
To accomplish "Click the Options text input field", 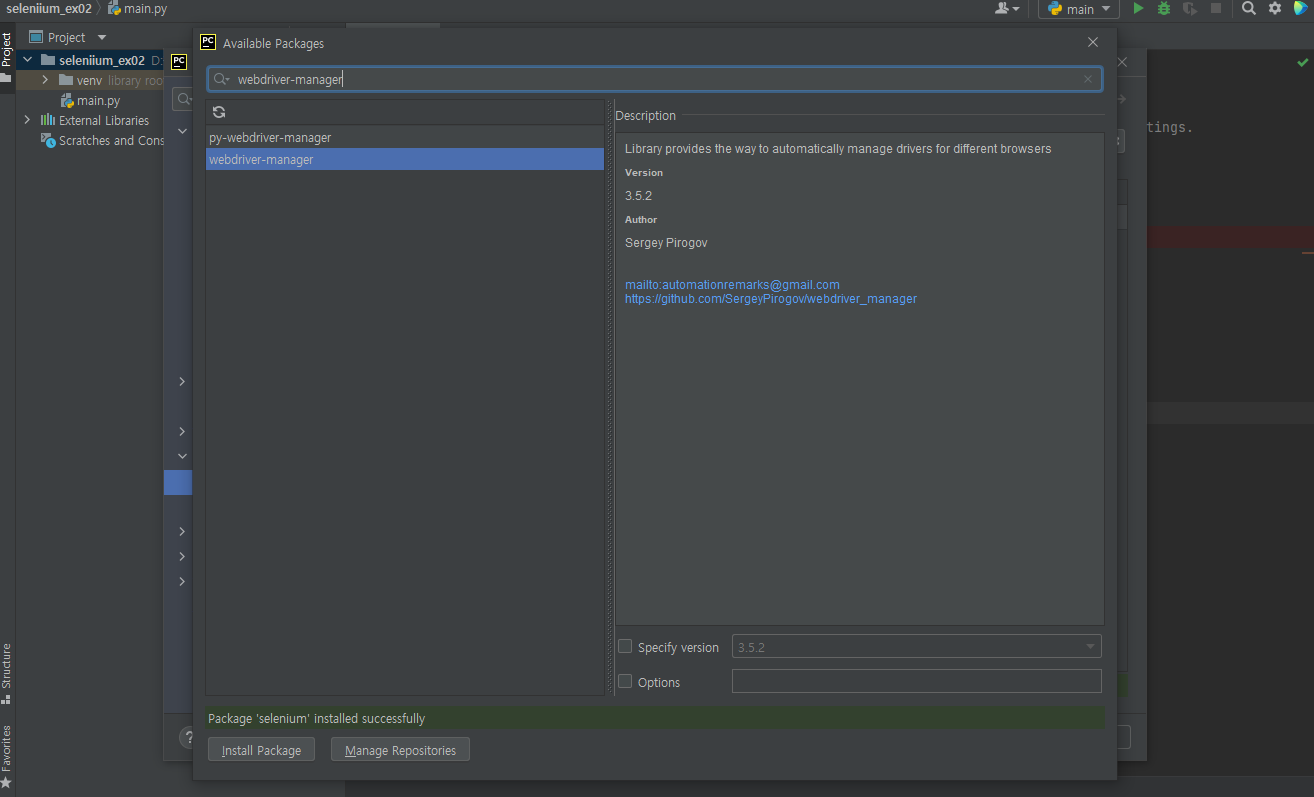I will click(x=917, y=681).
